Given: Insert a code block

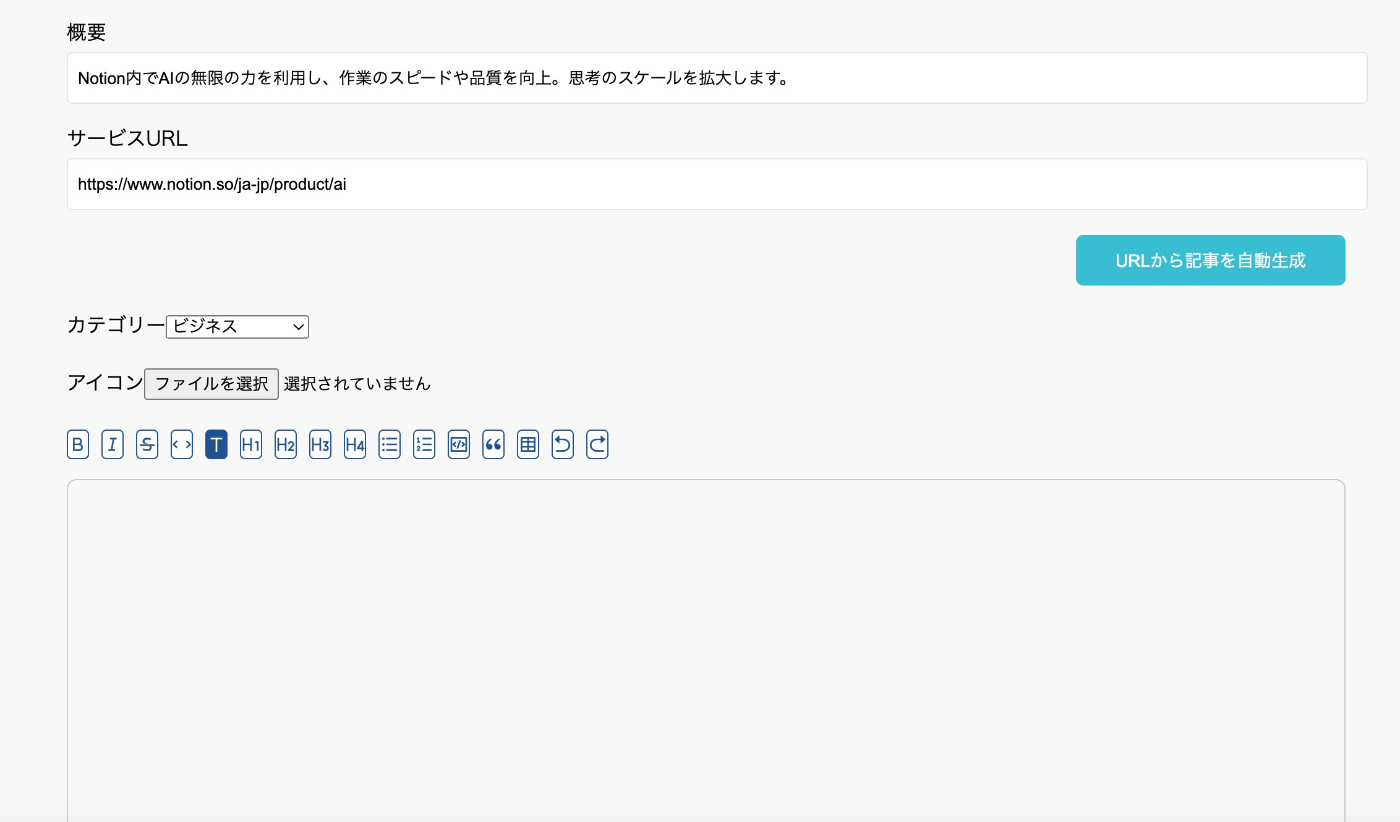Looking at the screenshot, I should coord(459,444).
